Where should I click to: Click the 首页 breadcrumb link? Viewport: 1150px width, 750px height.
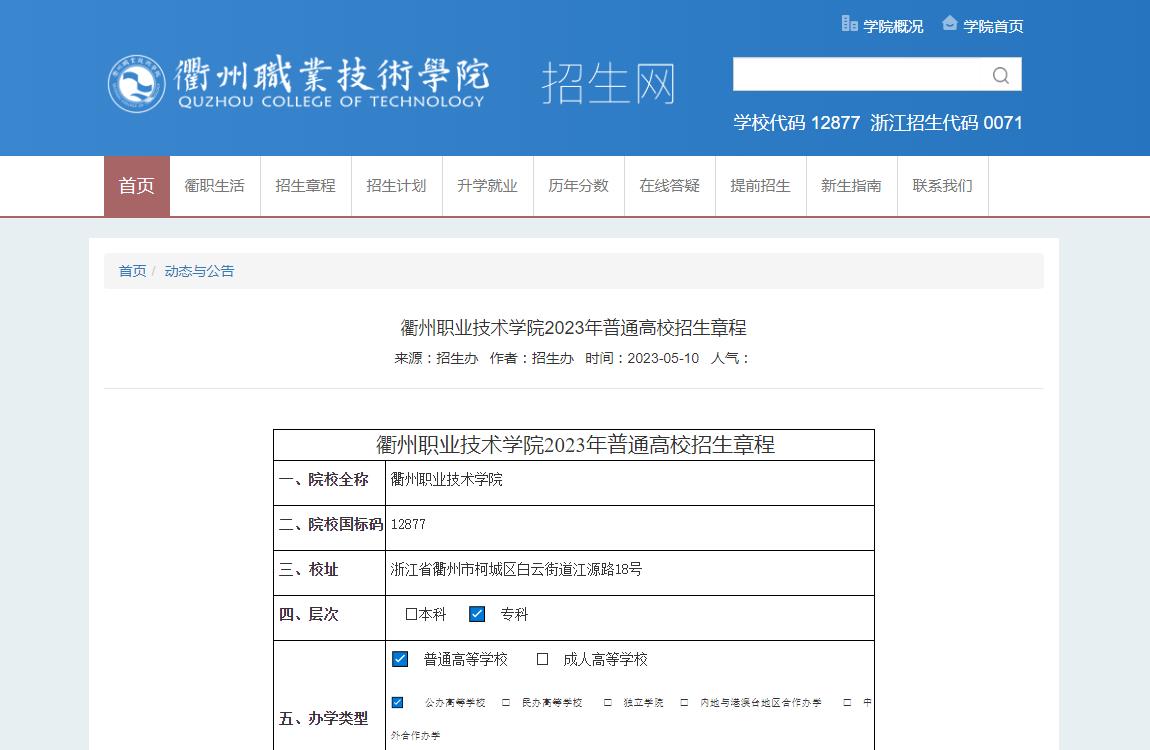tap(132, 271)
